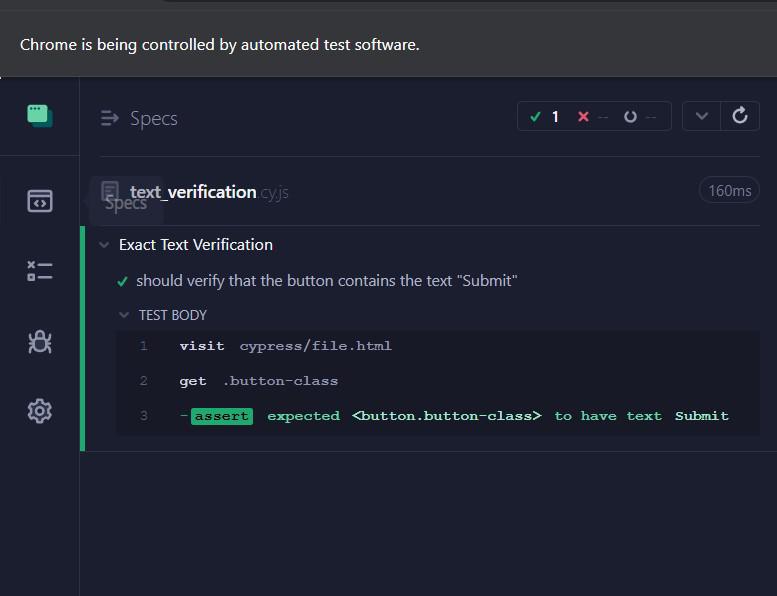Click the green assert badge

point(222,416)
